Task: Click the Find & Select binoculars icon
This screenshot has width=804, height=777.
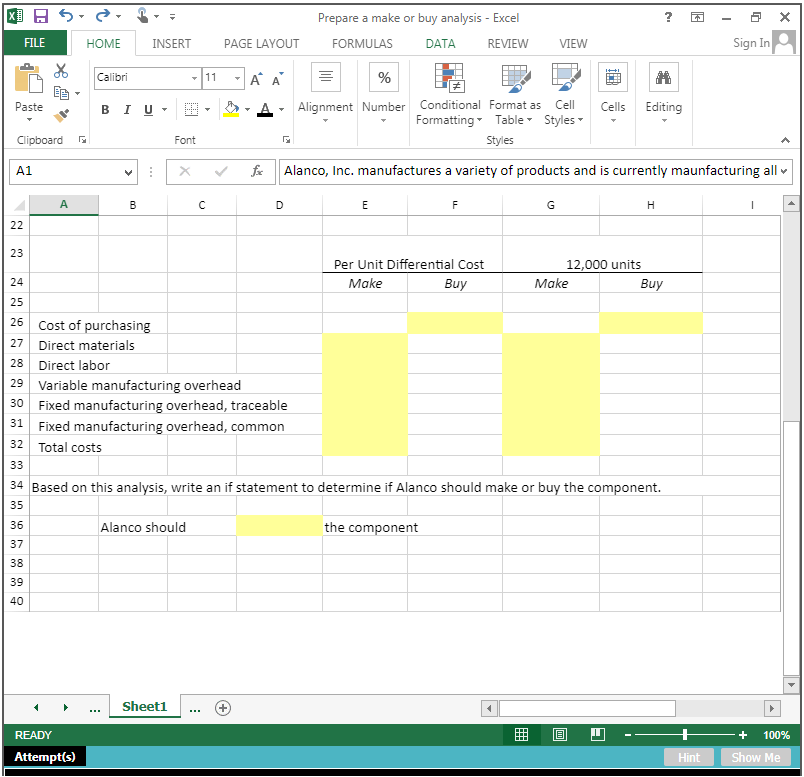Action: [x=664, y=77]
